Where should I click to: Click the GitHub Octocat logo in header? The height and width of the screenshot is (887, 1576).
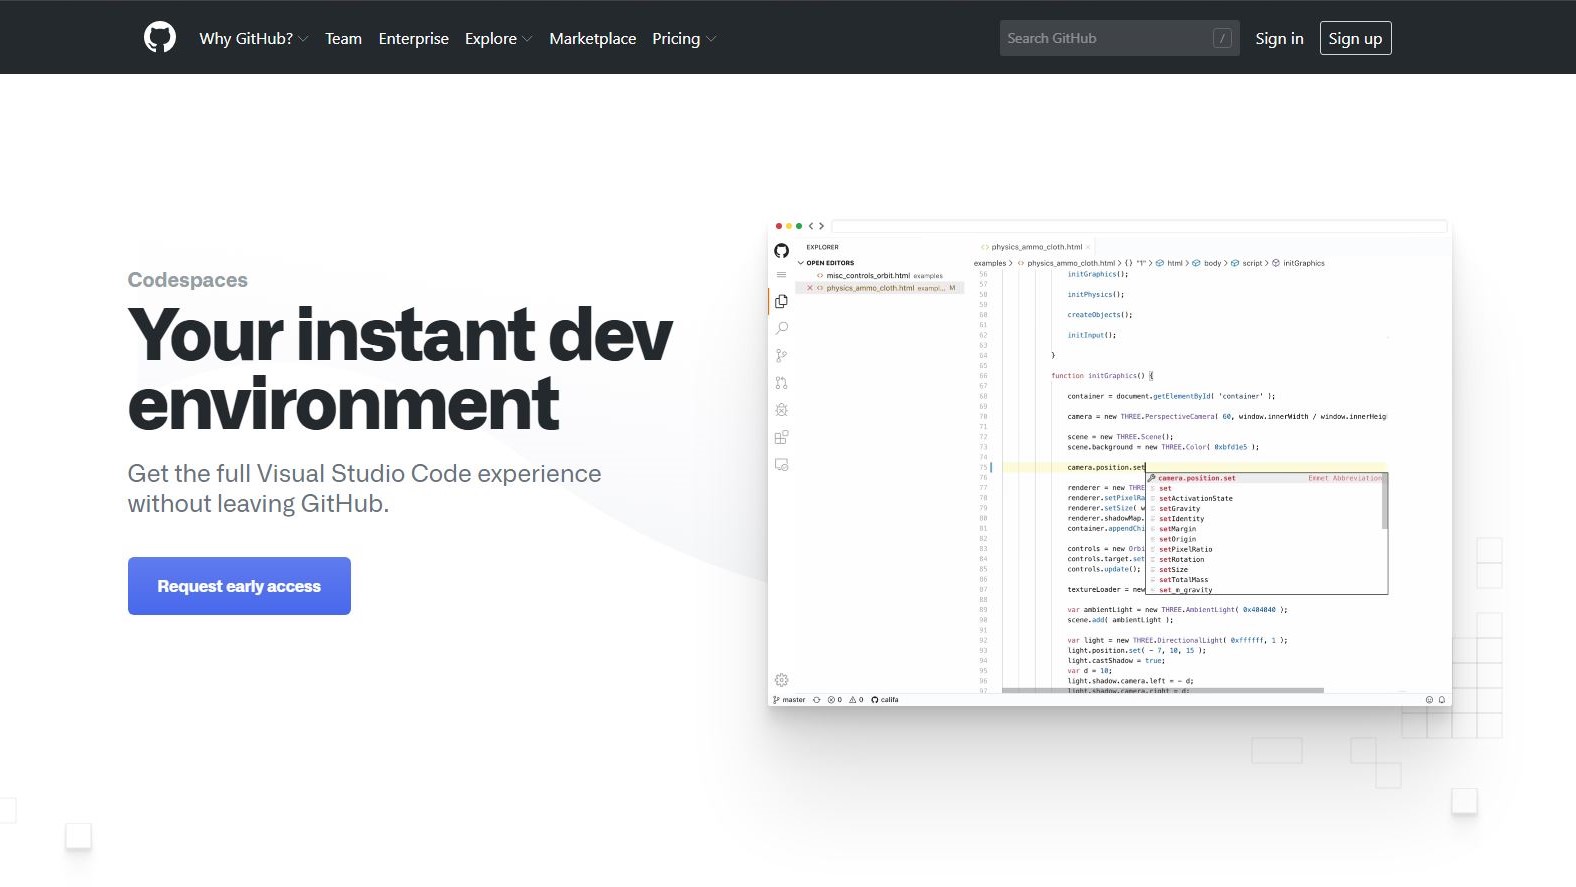(160, 38)
